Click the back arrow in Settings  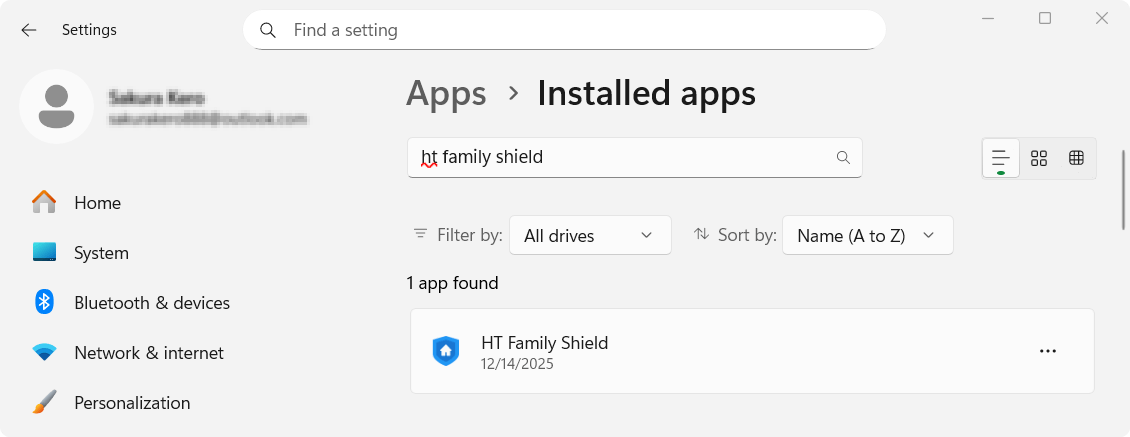pos(29,30)
